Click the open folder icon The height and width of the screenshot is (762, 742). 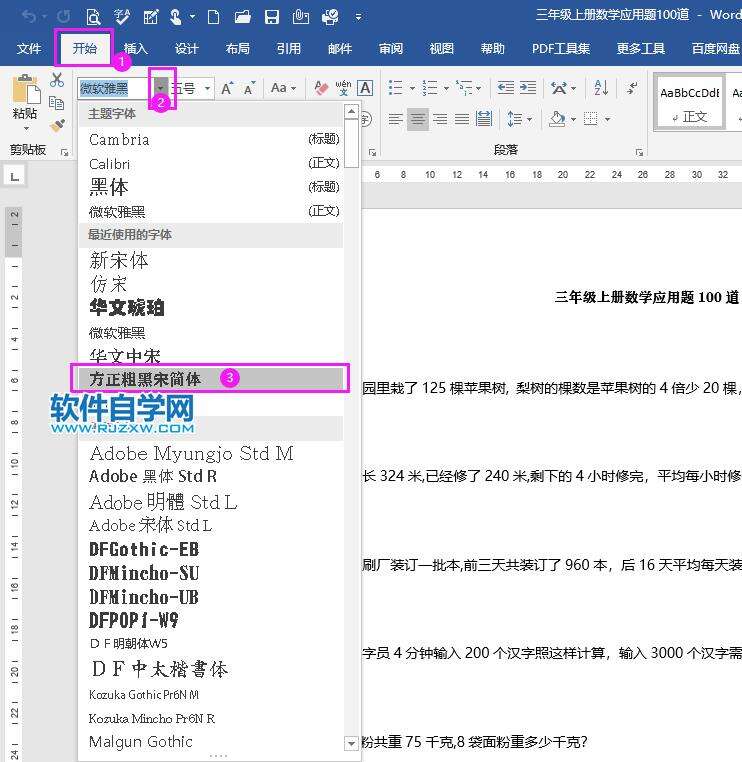242,17
